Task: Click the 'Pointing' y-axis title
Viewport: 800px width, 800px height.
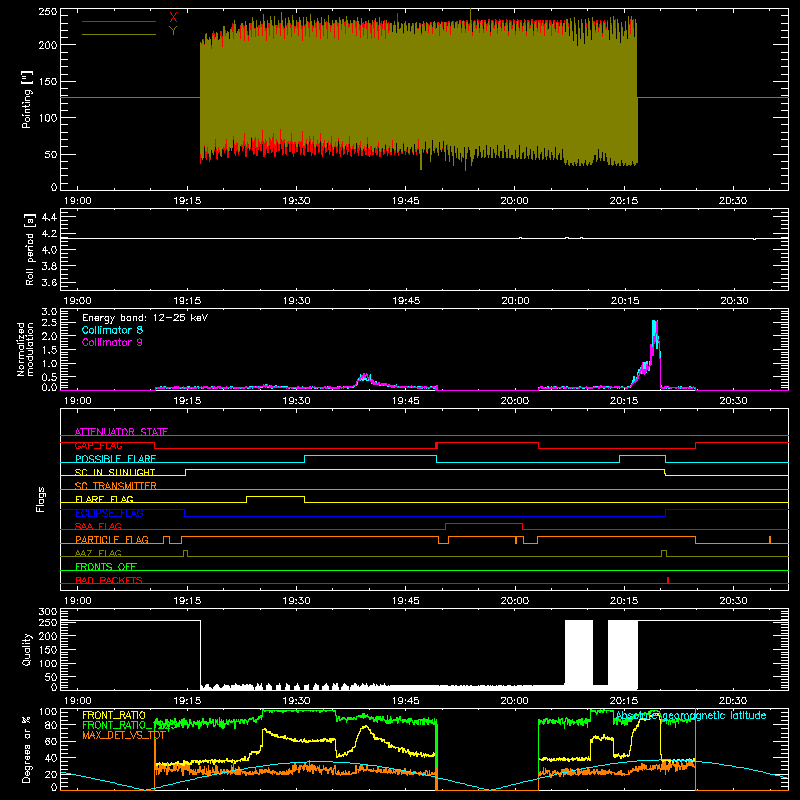Action: [27, 99]
